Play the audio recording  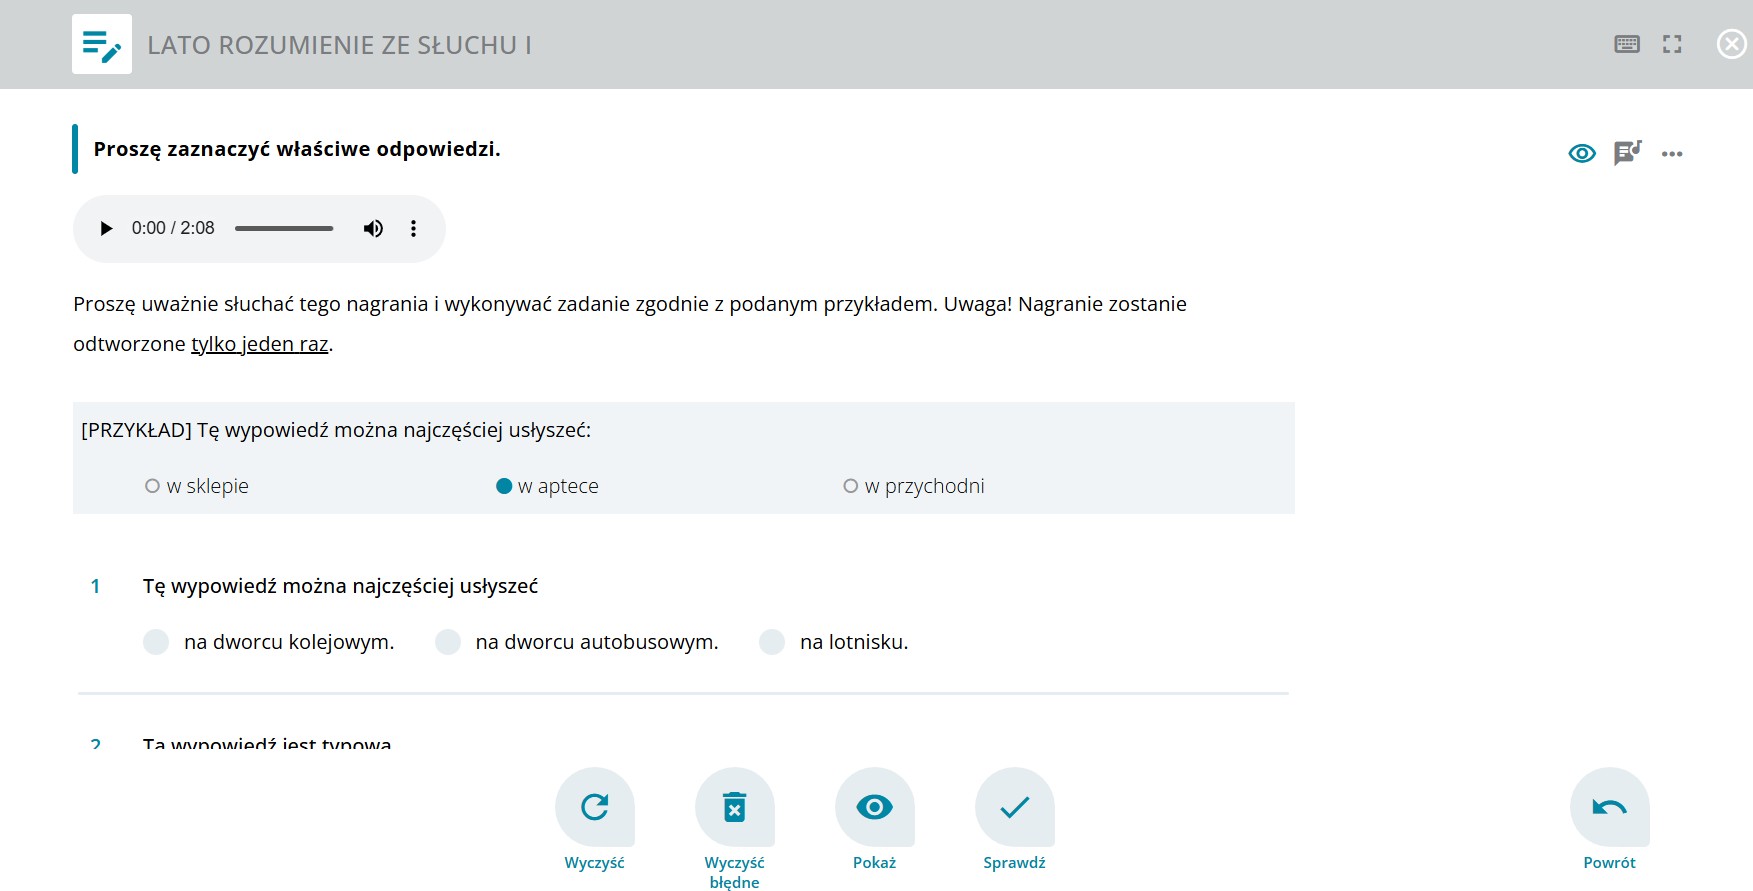tap(106, 229)
